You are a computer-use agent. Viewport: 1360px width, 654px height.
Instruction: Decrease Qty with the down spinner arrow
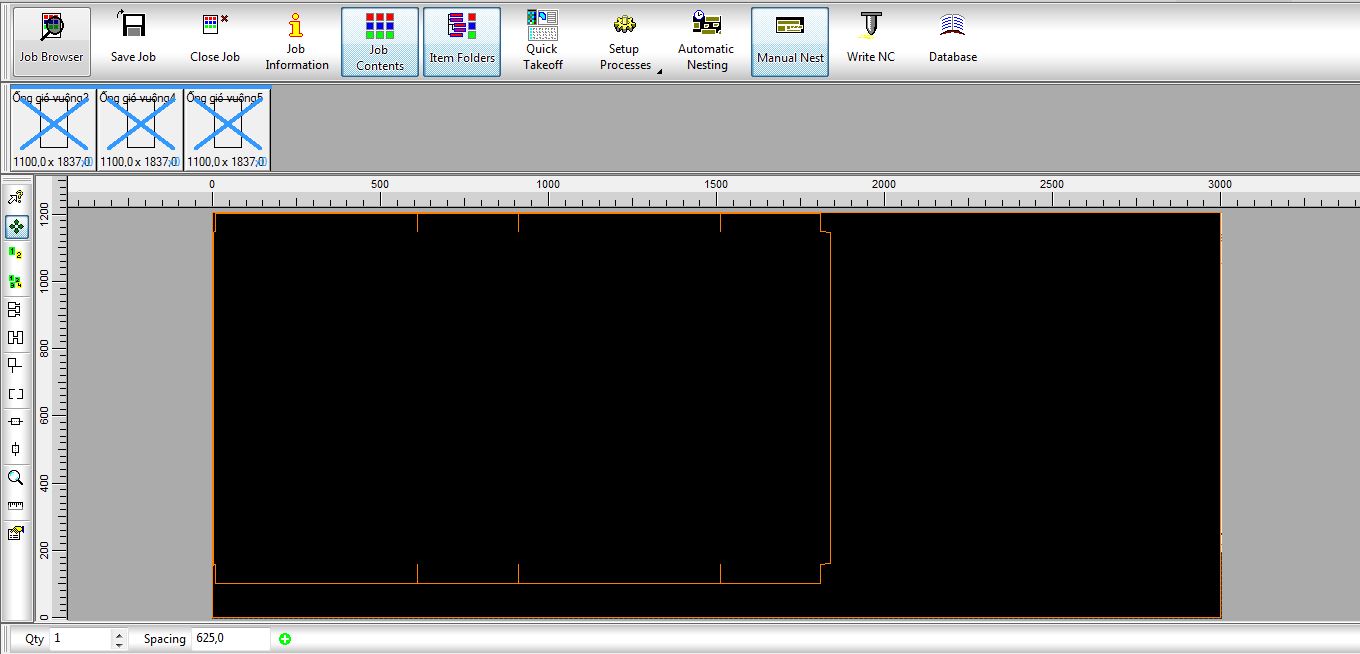[120, 645]
